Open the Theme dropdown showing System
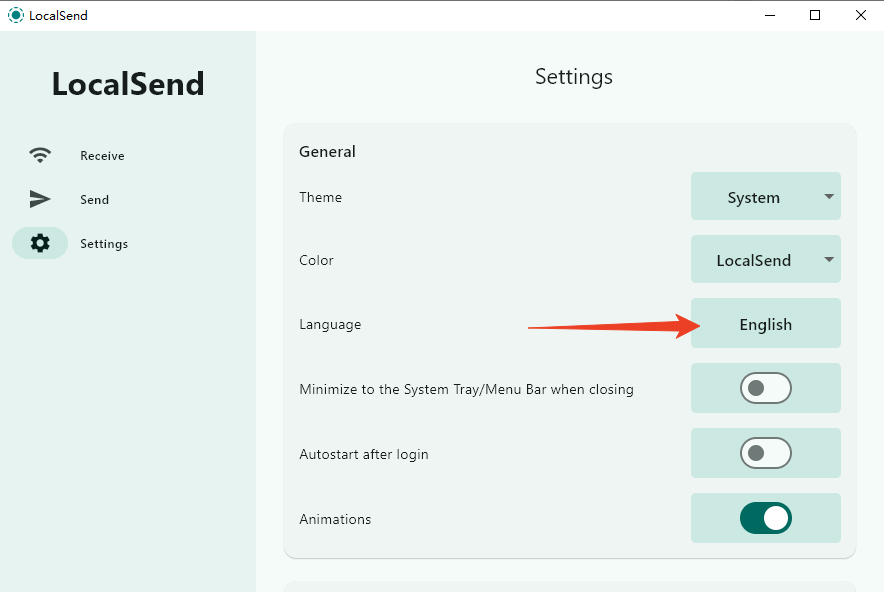The width and height of the screenshot is (884, 592). pyautogui.click(x=754, y=197)
